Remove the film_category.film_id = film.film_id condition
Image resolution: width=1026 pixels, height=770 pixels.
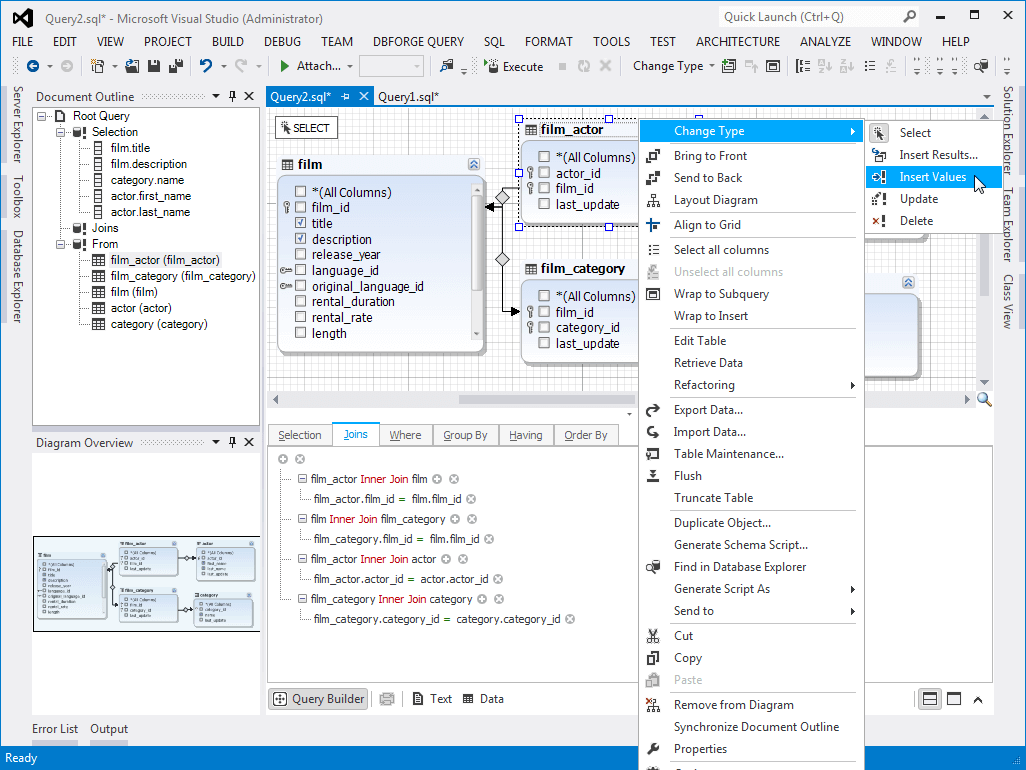489,539
